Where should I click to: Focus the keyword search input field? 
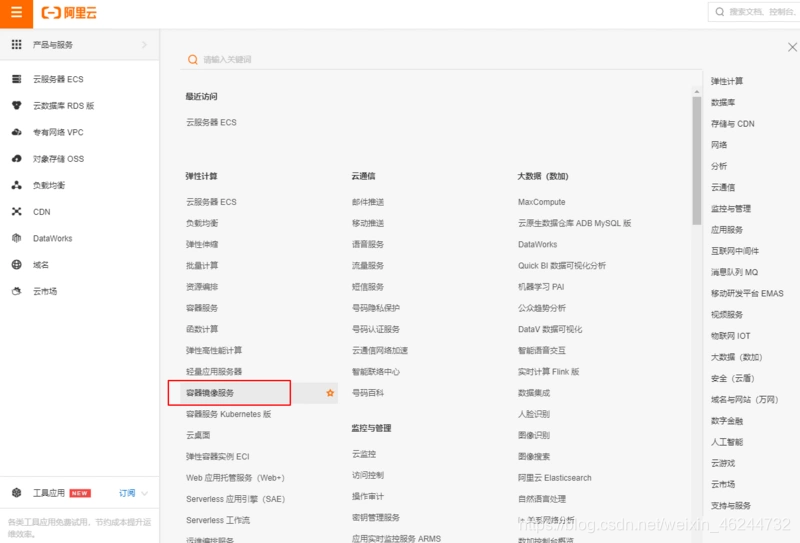pyautogui.click(x=441, y=60)
